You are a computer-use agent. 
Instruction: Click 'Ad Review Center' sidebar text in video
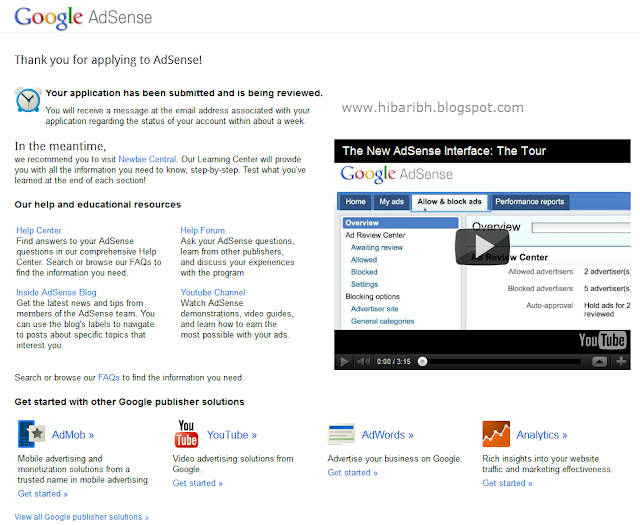coord(375,235)
